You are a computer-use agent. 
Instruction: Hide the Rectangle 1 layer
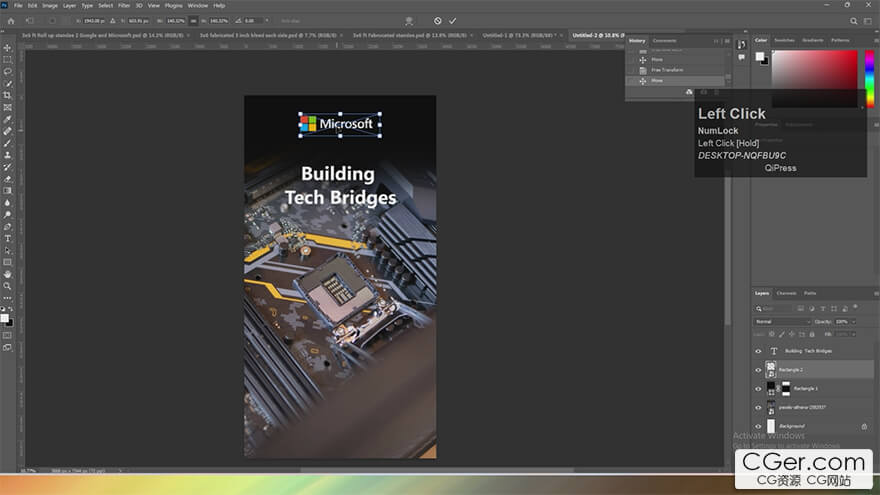(x=758, y=388)
